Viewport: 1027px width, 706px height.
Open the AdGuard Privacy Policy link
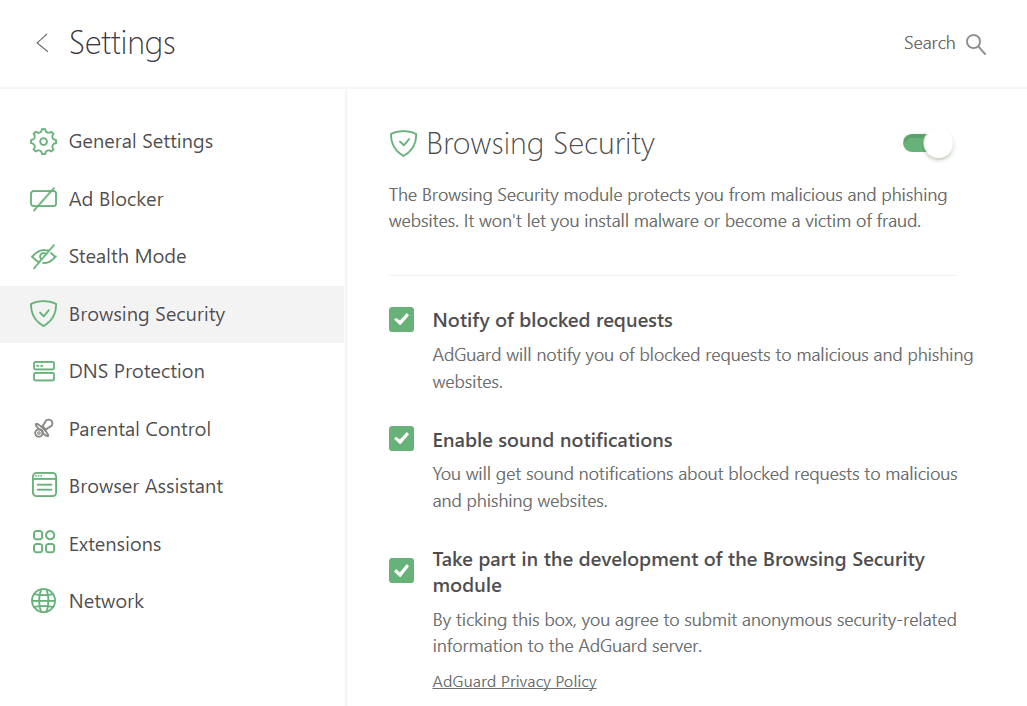click(x=514, y=682)
